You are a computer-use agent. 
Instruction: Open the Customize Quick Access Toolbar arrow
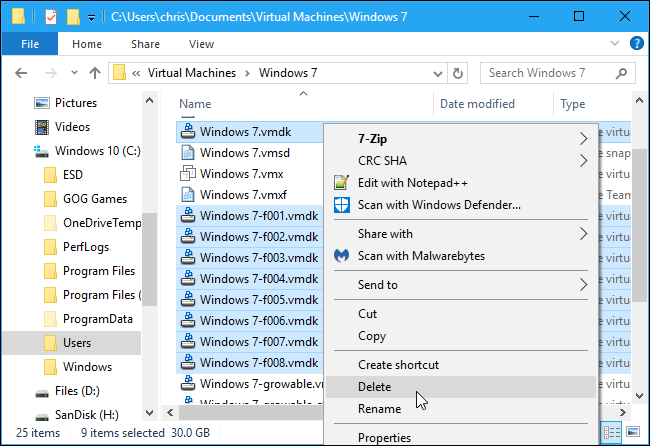coord(91,18)
